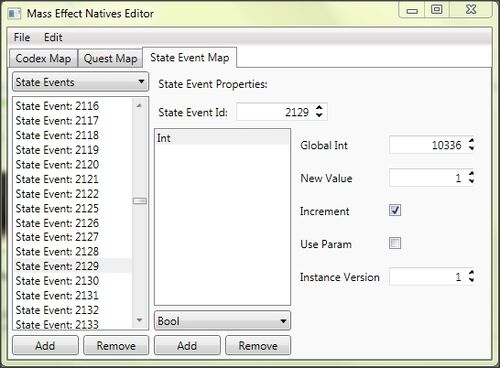Switch to the Codex Map tab
Image resolution: width=500 pixels, height=368 pixels.
pos(43,58)
